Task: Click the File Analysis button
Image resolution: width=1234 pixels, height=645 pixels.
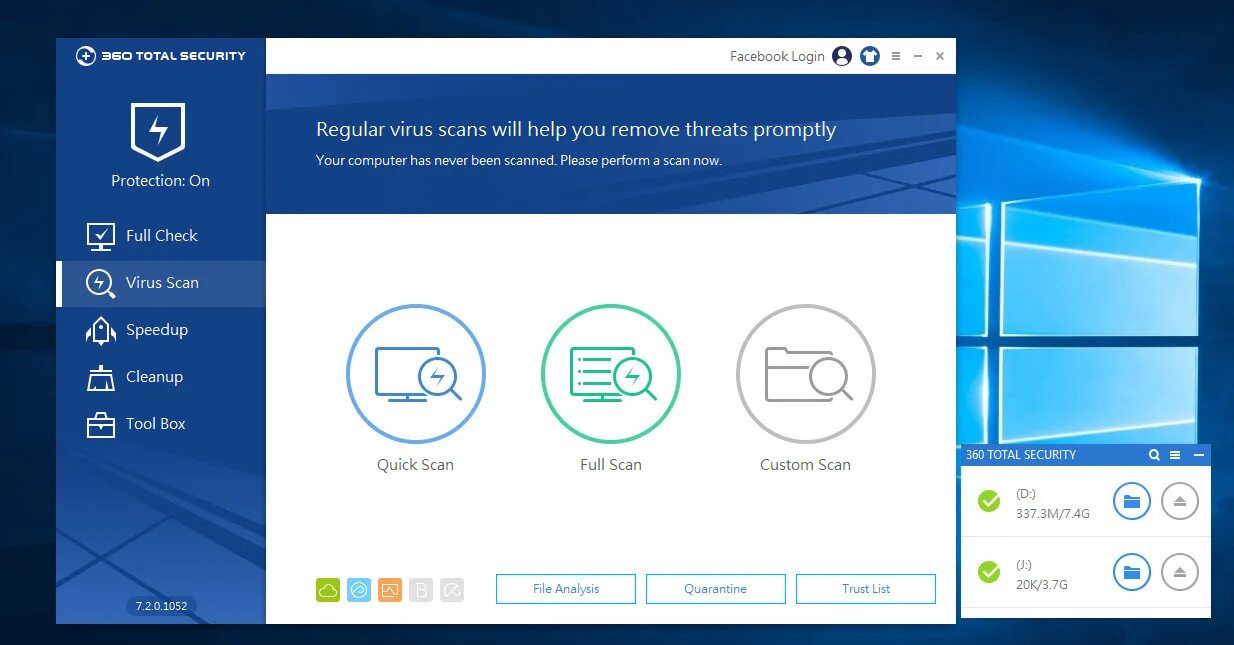Action: pyautogui.click(x=566, y=589)
